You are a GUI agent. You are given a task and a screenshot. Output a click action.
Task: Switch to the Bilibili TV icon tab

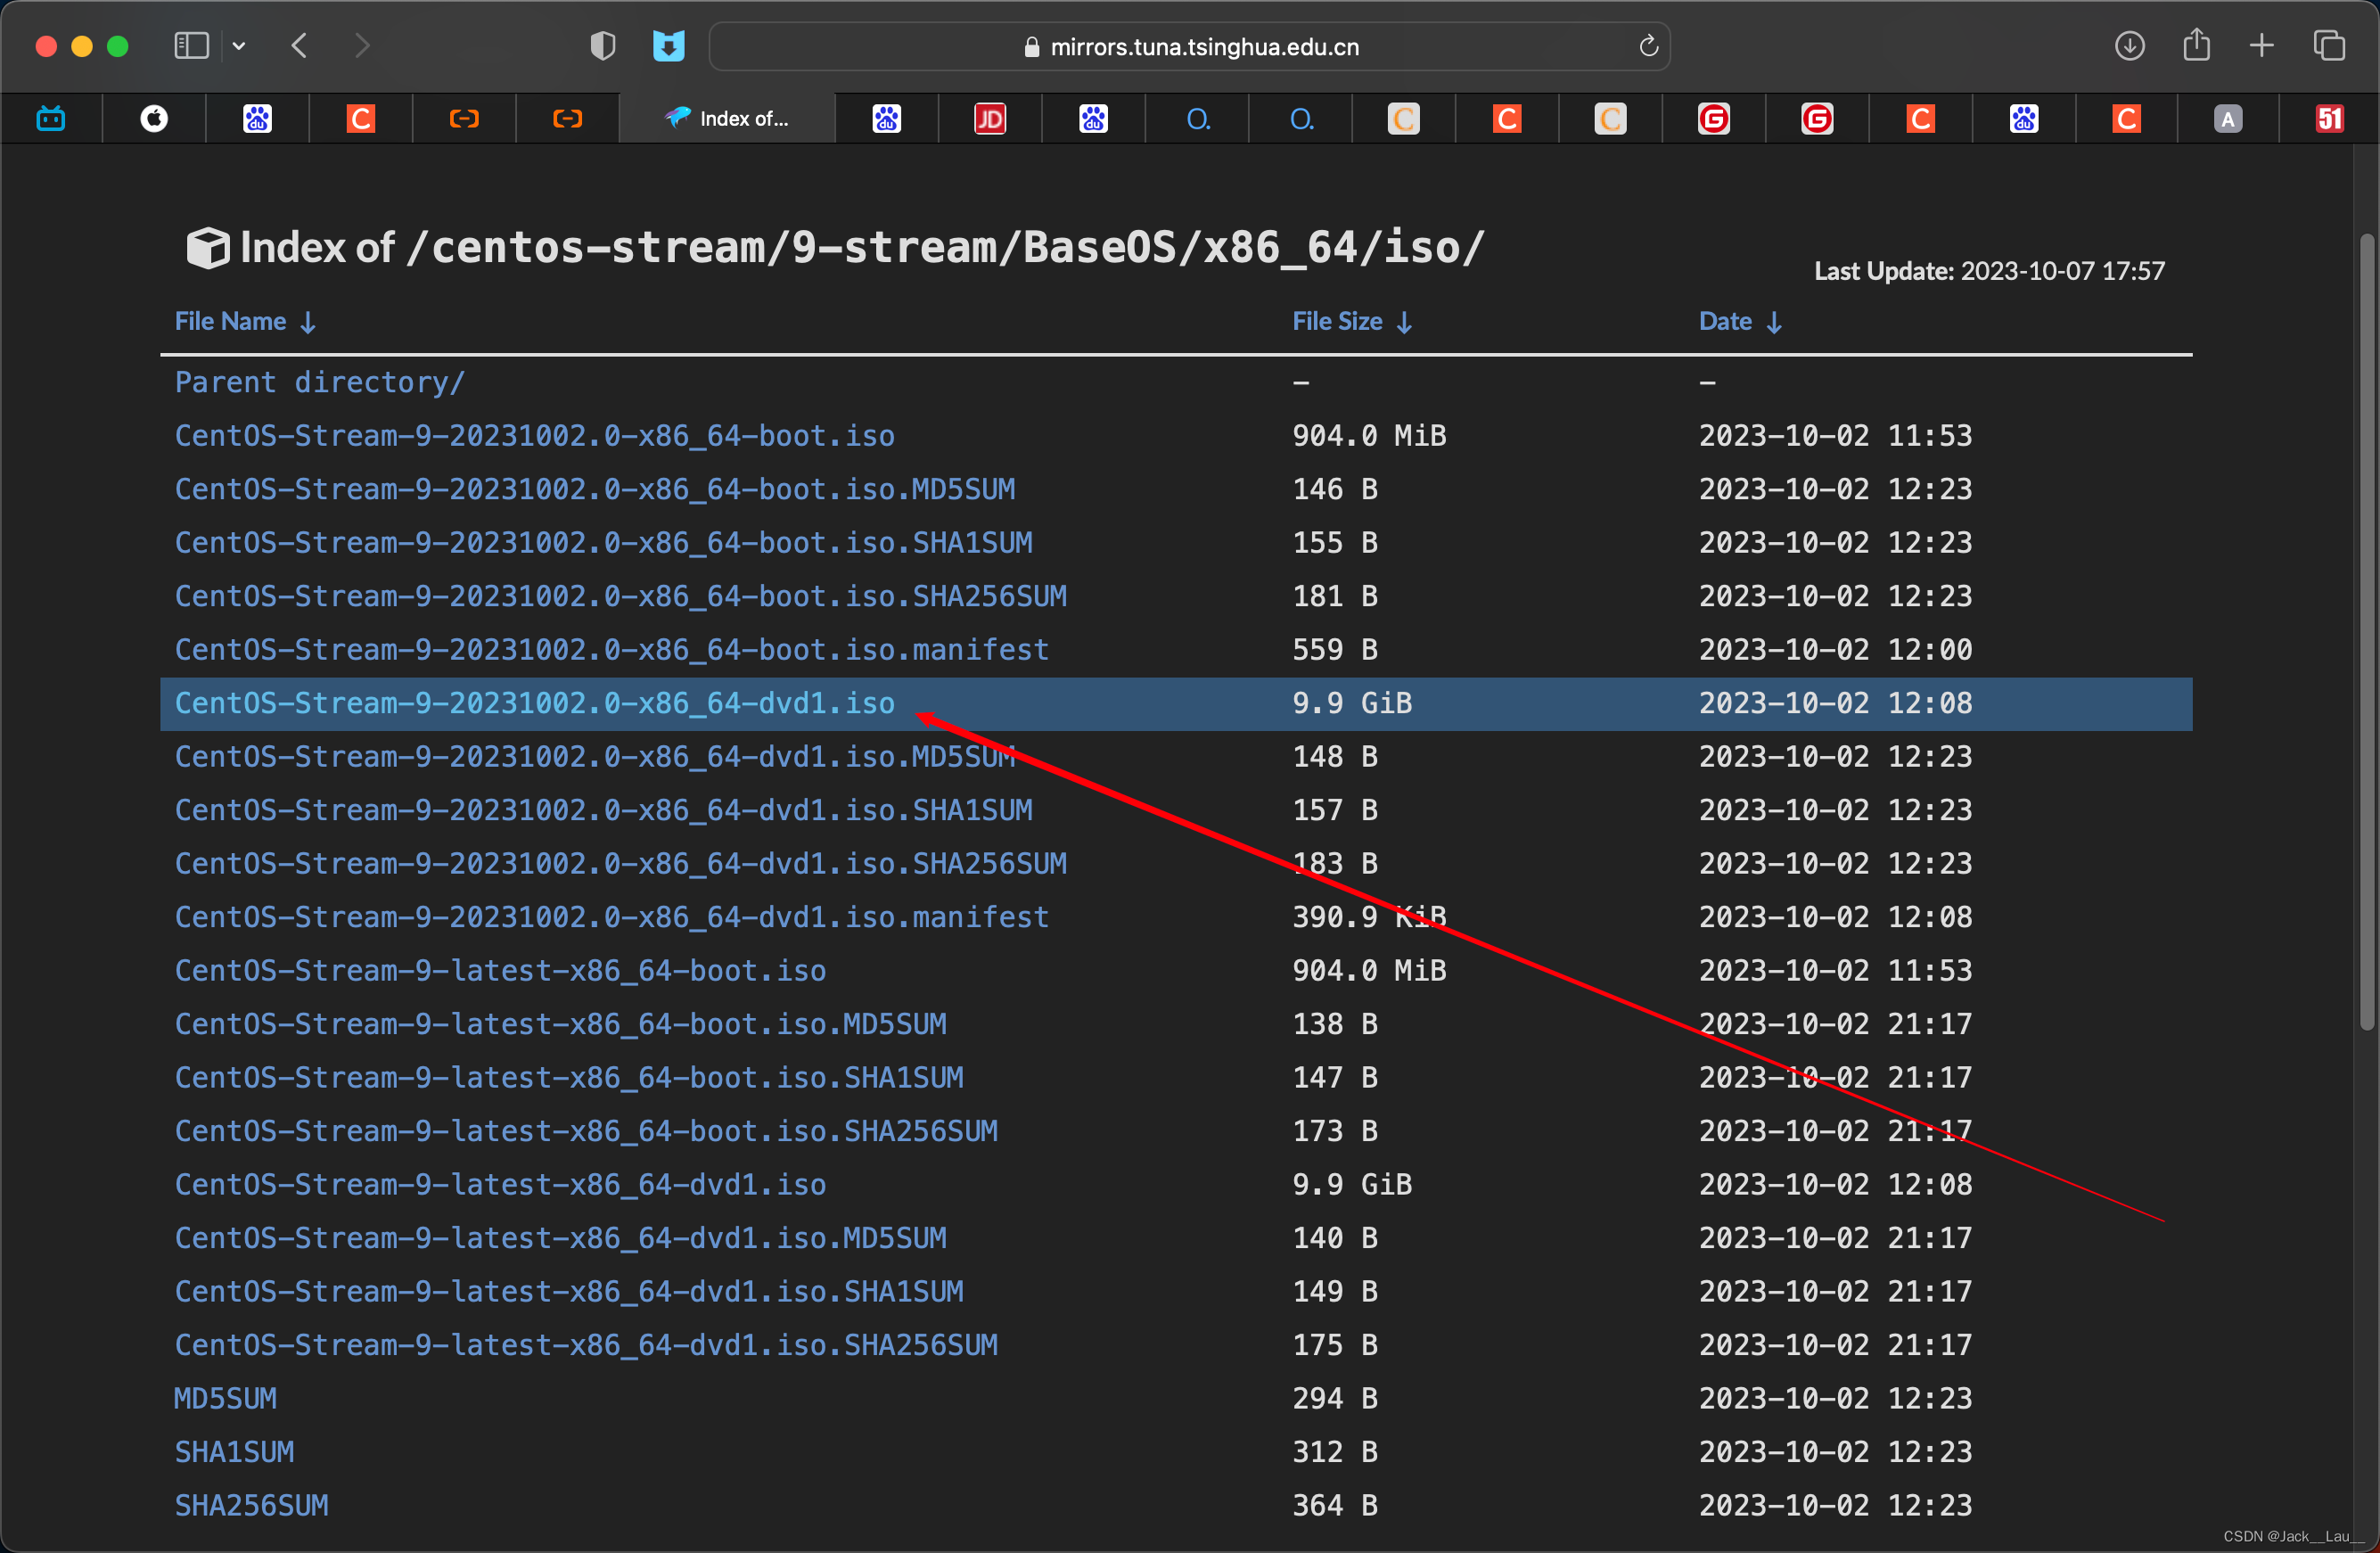pos(51,119)
